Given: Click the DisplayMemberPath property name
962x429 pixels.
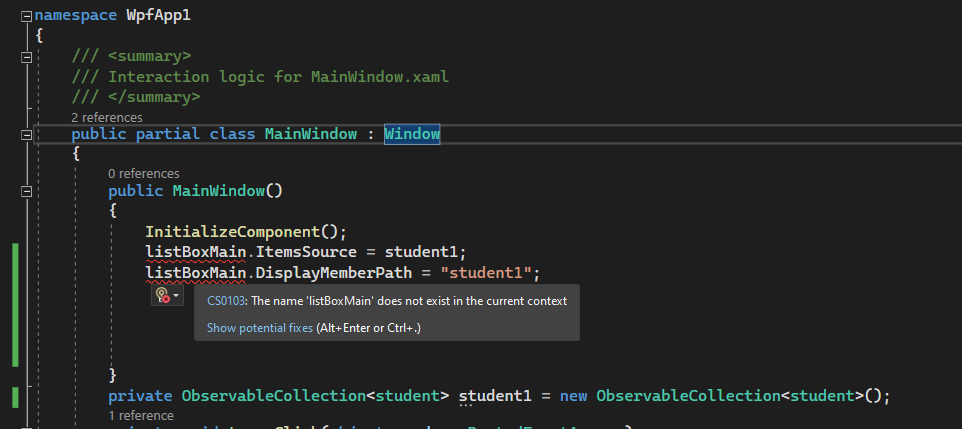Looking at the screenshot, I should point(333,273).
